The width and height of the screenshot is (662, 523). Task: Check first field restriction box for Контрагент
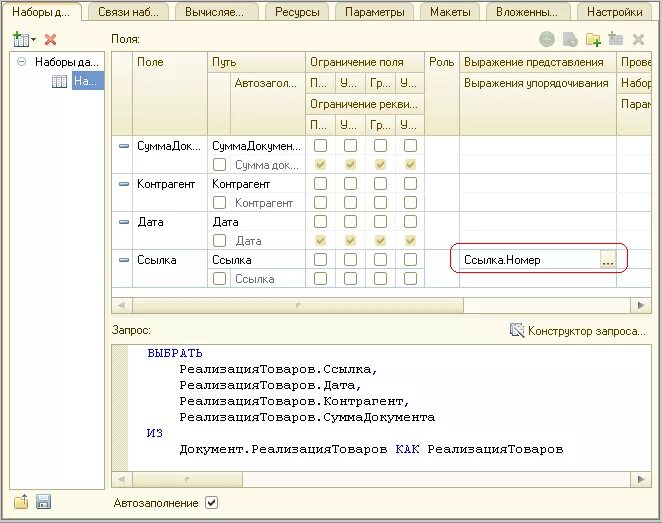point(320,184)
